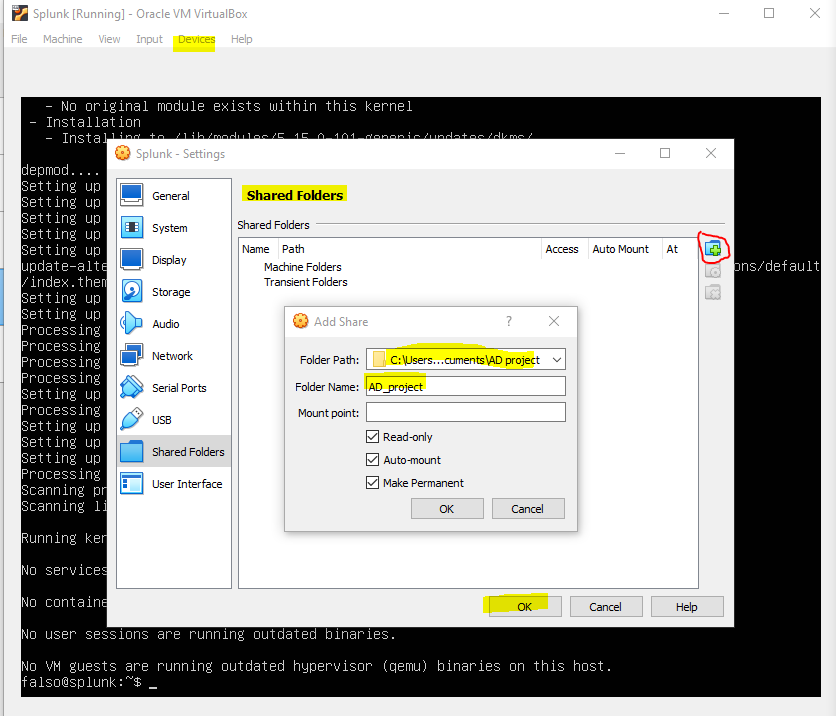Click the Splunk Settings gear title icon
This screenshot has height=716, width=836.
[123, 154]
